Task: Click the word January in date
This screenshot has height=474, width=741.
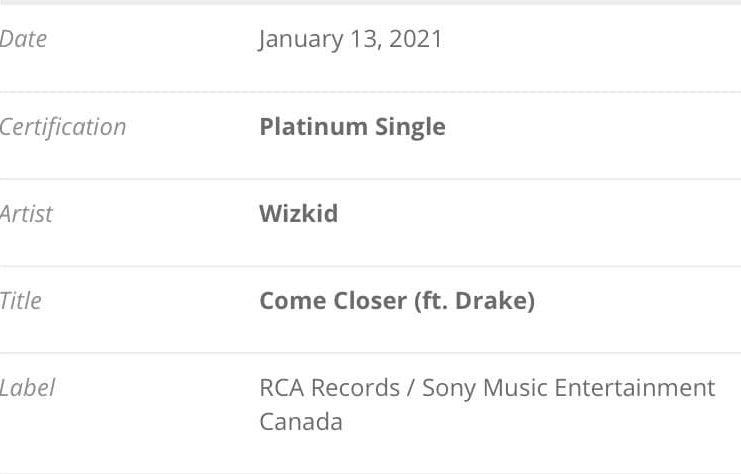Action: (x=297, y=39)
